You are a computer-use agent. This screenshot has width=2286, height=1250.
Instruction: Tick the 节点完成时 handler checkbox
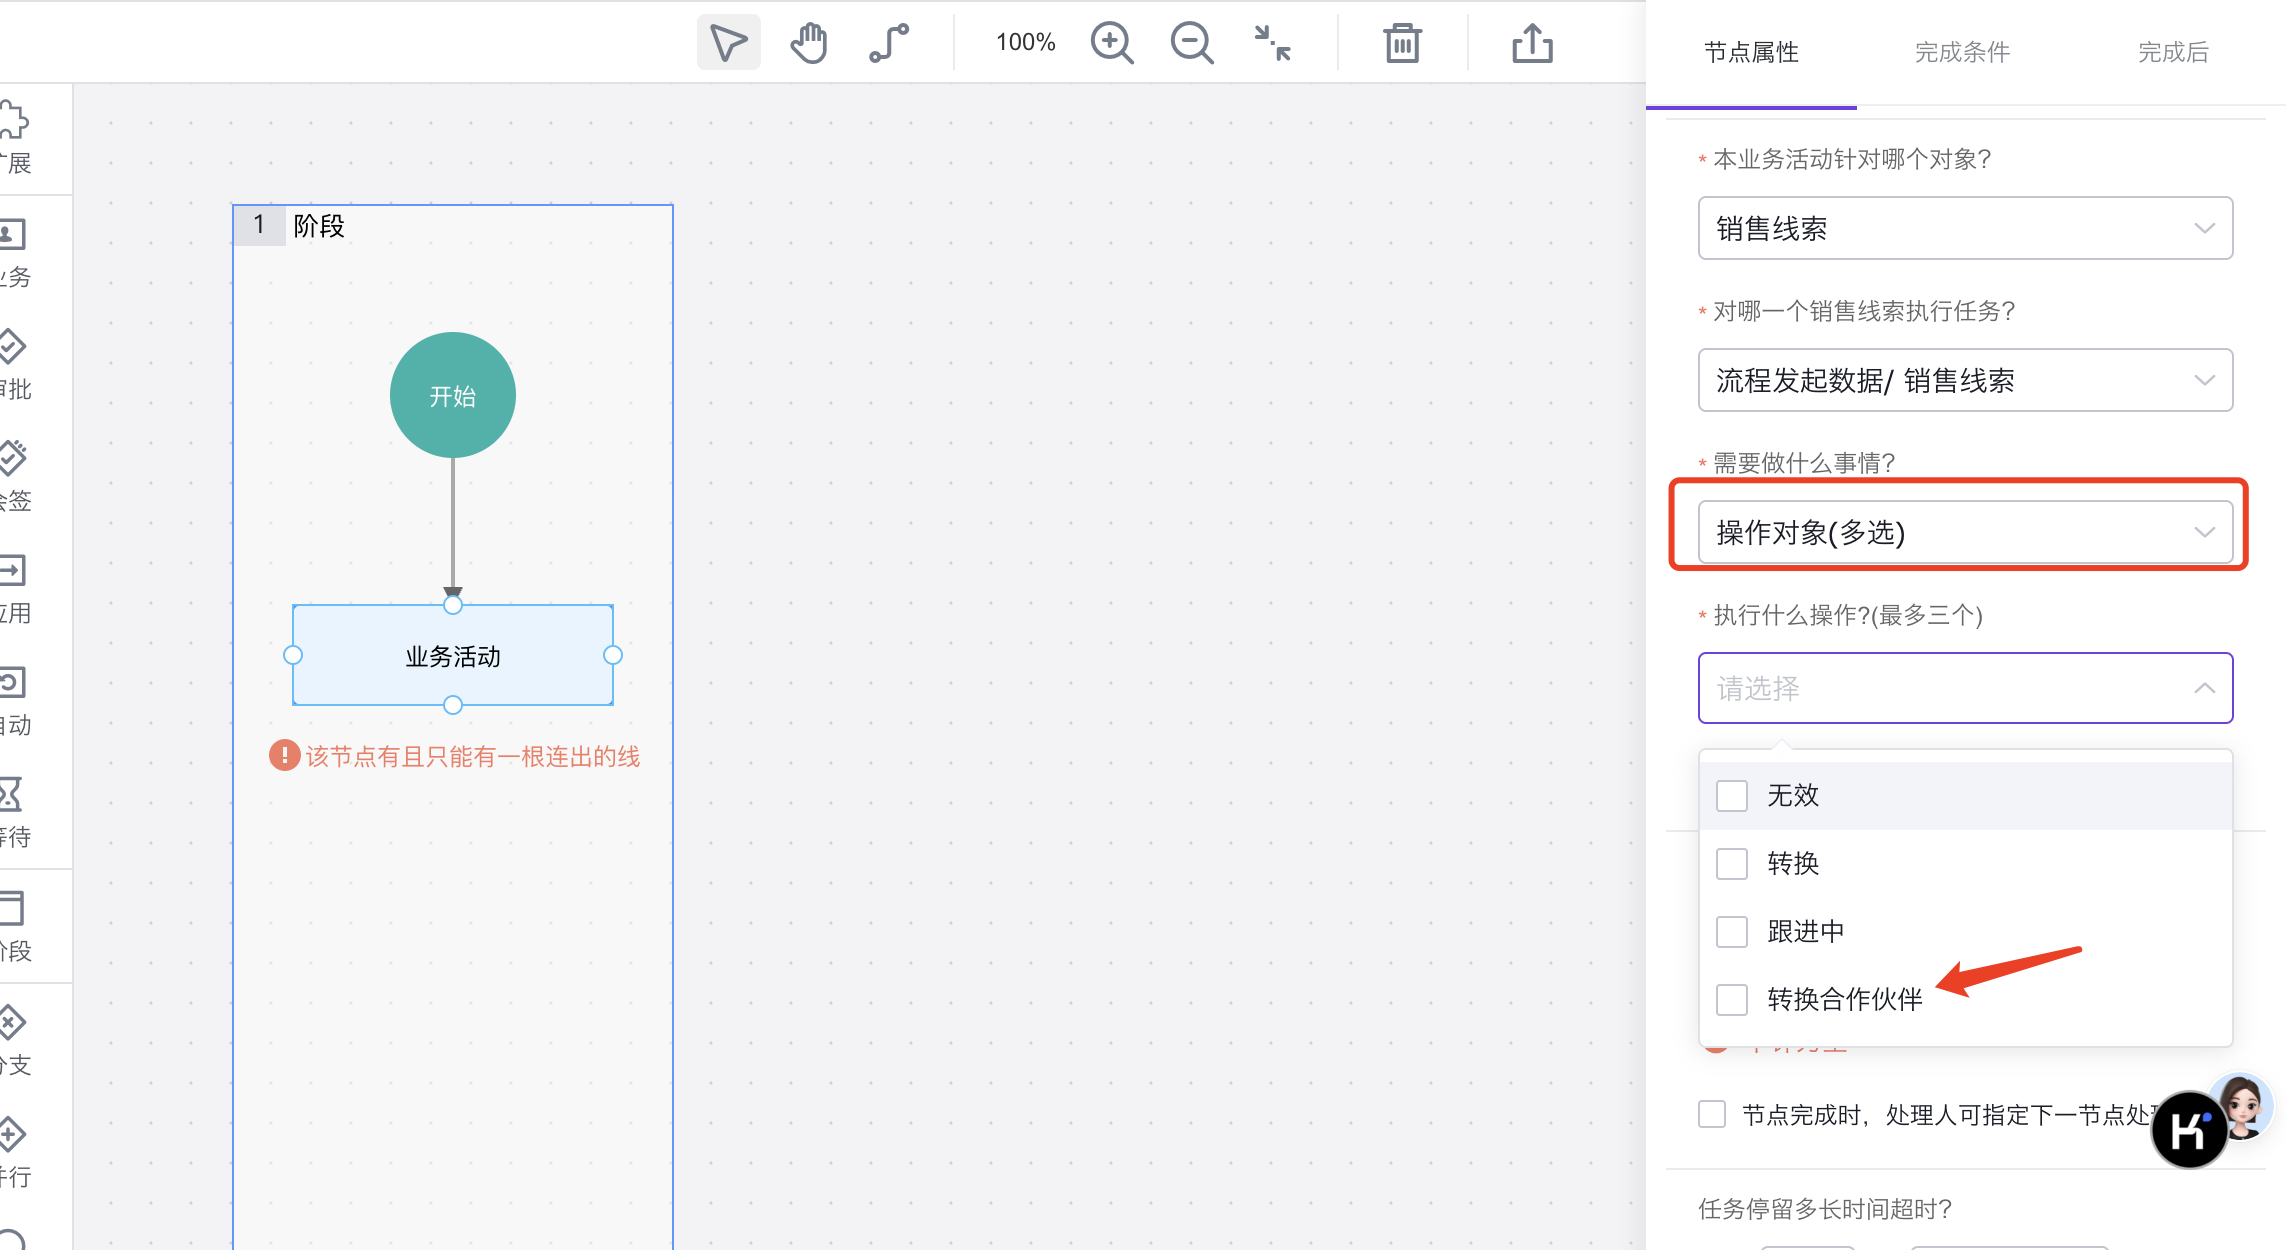point(1712,1114)
